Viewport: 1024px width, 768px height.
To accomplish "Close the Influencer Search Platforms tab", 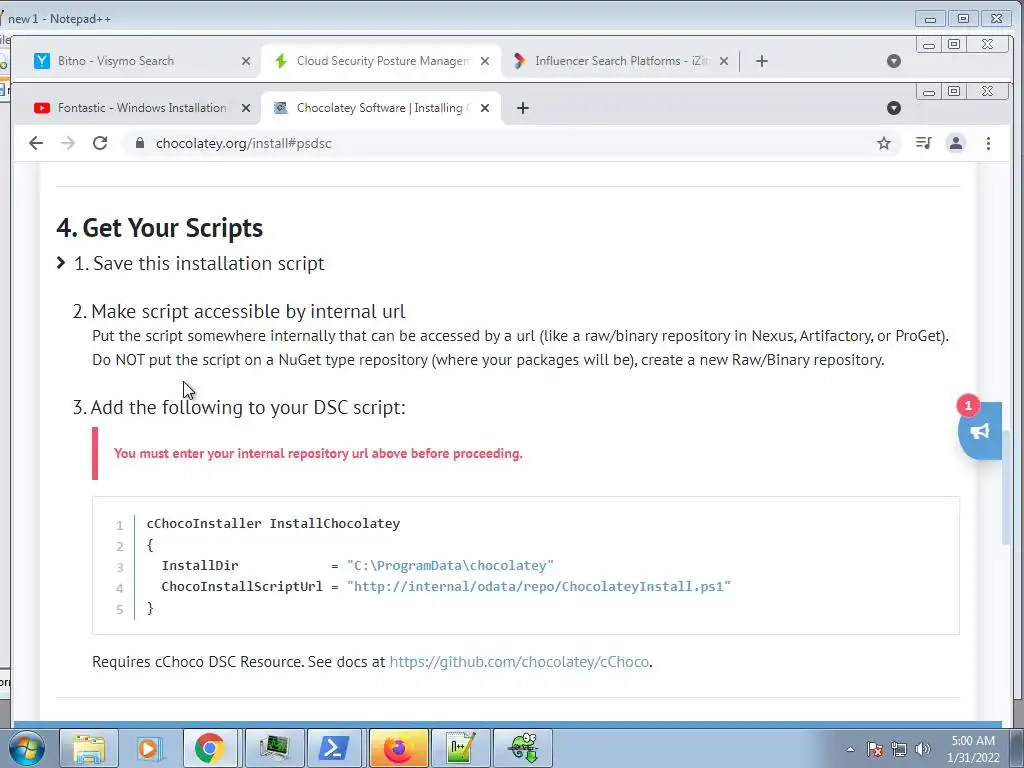I will click(724, 61).
